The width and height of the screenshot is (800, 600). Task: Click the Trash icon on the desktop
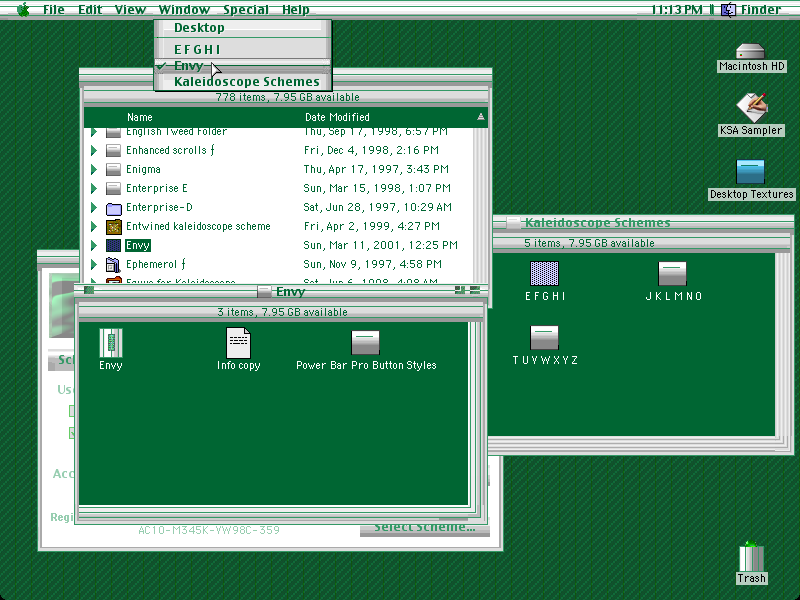click(x=751, y=557)
